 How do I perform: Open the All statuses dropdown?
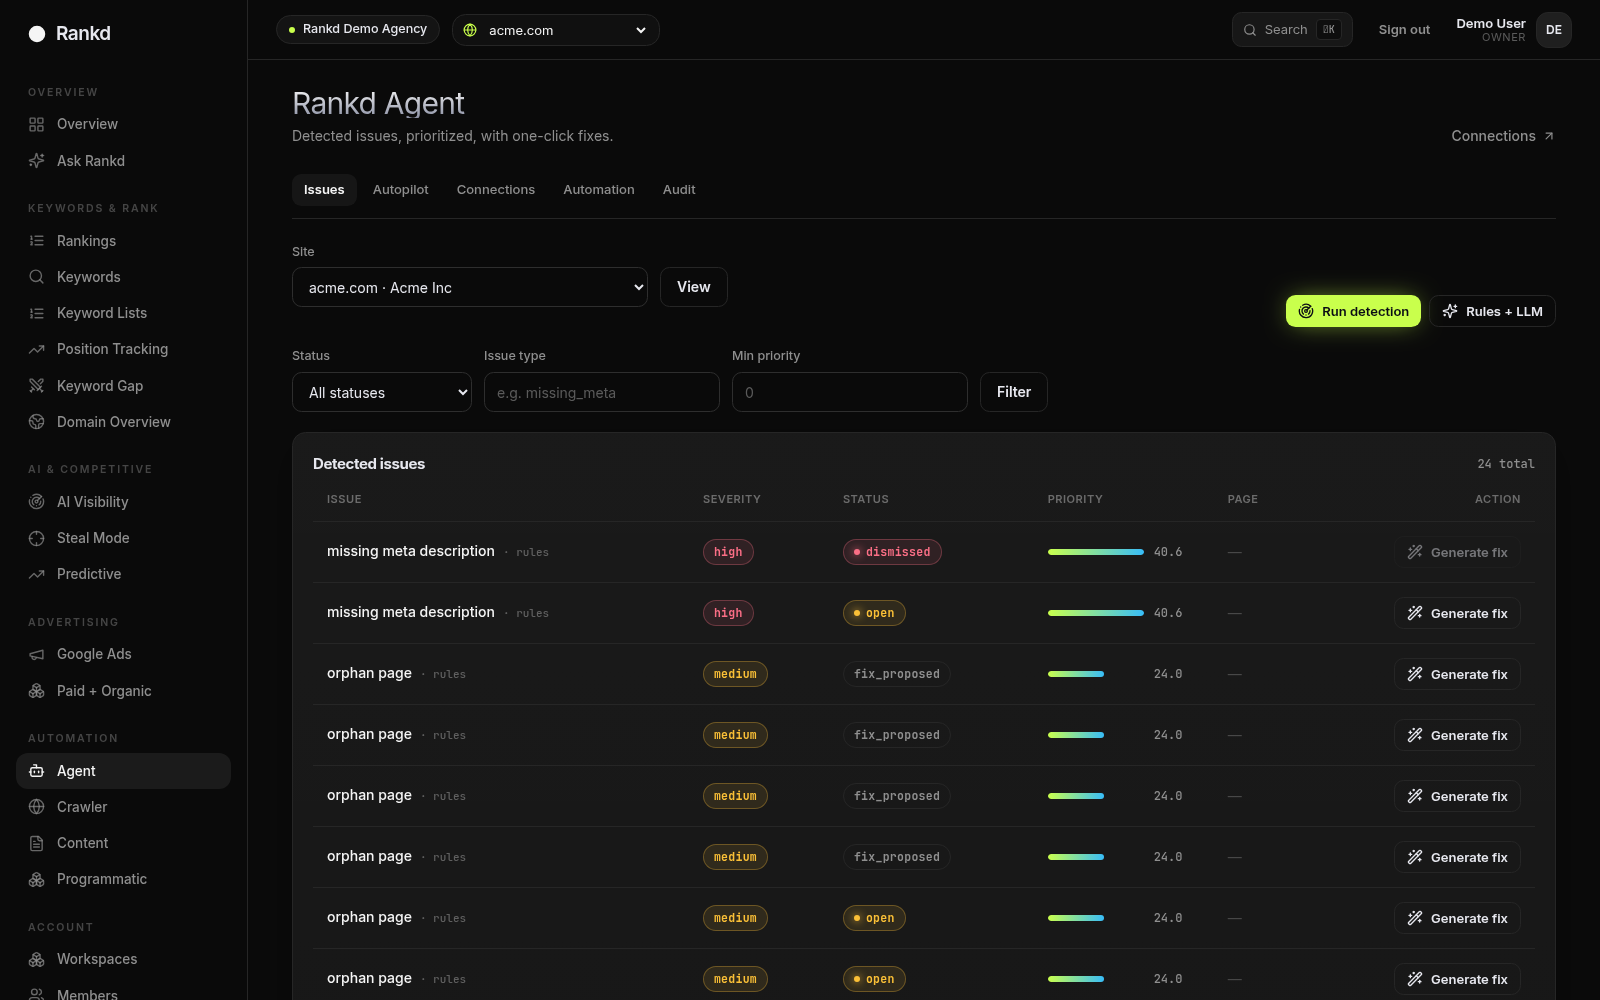[x=382, y=392]
